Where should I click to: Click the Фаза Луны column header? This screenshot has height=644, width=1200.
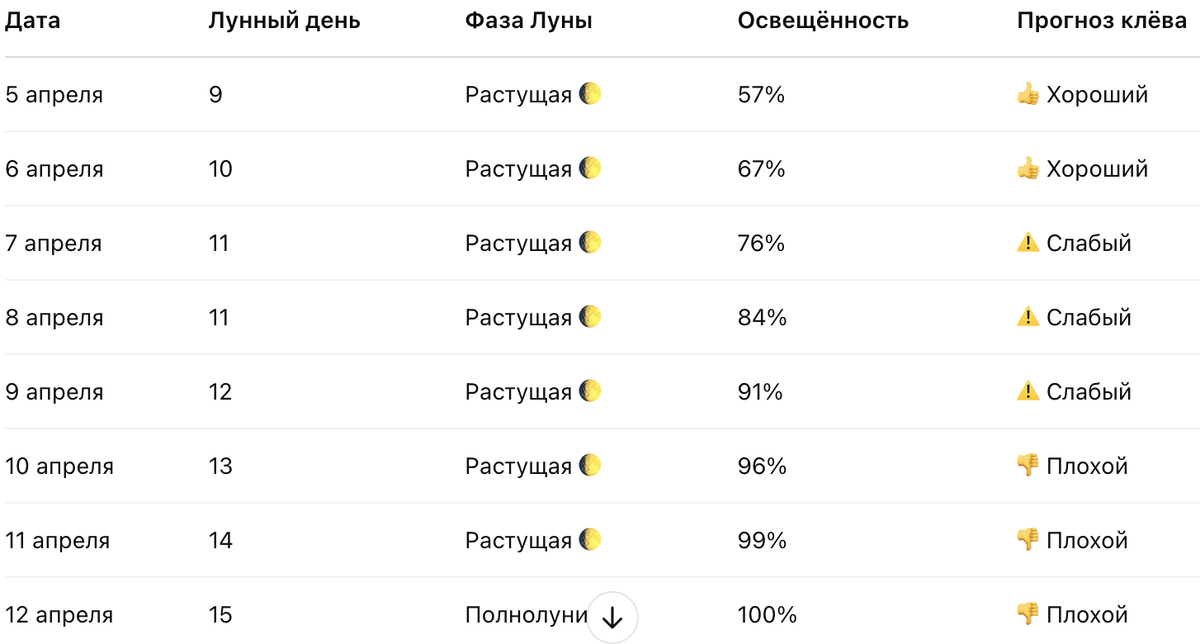tap(529, 21)
